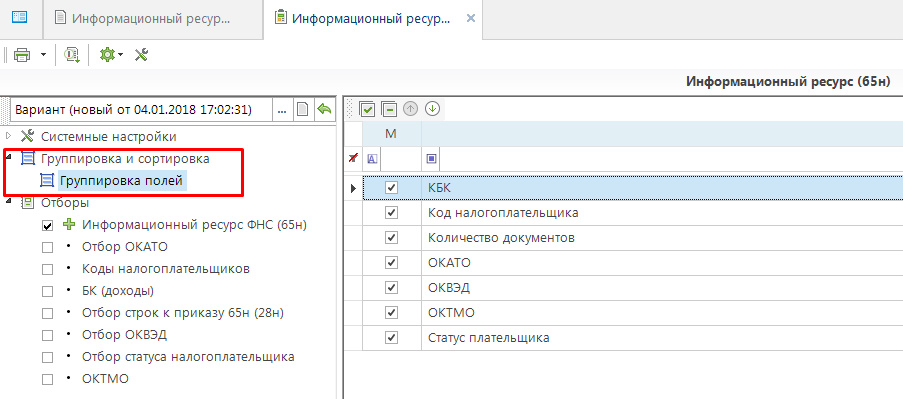The height and width of the screenshot is (399, 903).
Task: Enable the Отбор ОКАТО checkbox
Action: [48, 248]
